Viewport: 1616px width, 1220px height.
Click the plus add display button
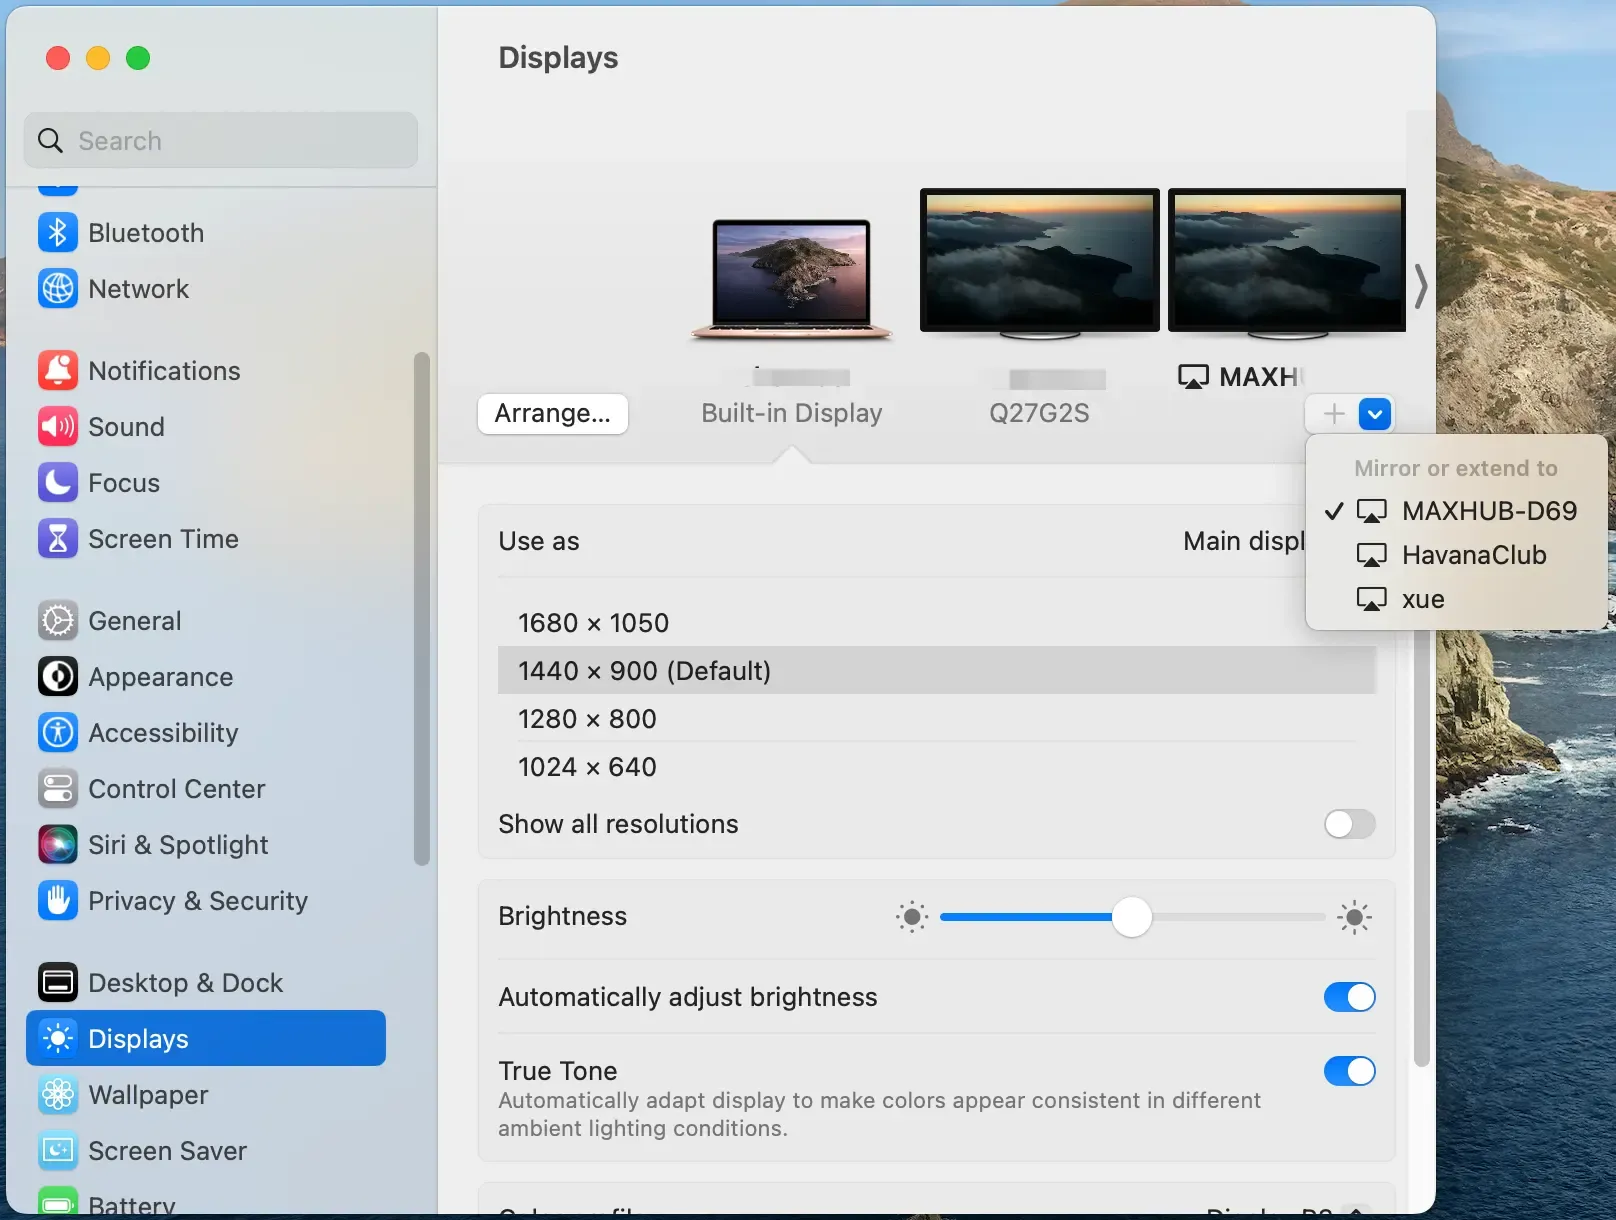coord(1334,414)
